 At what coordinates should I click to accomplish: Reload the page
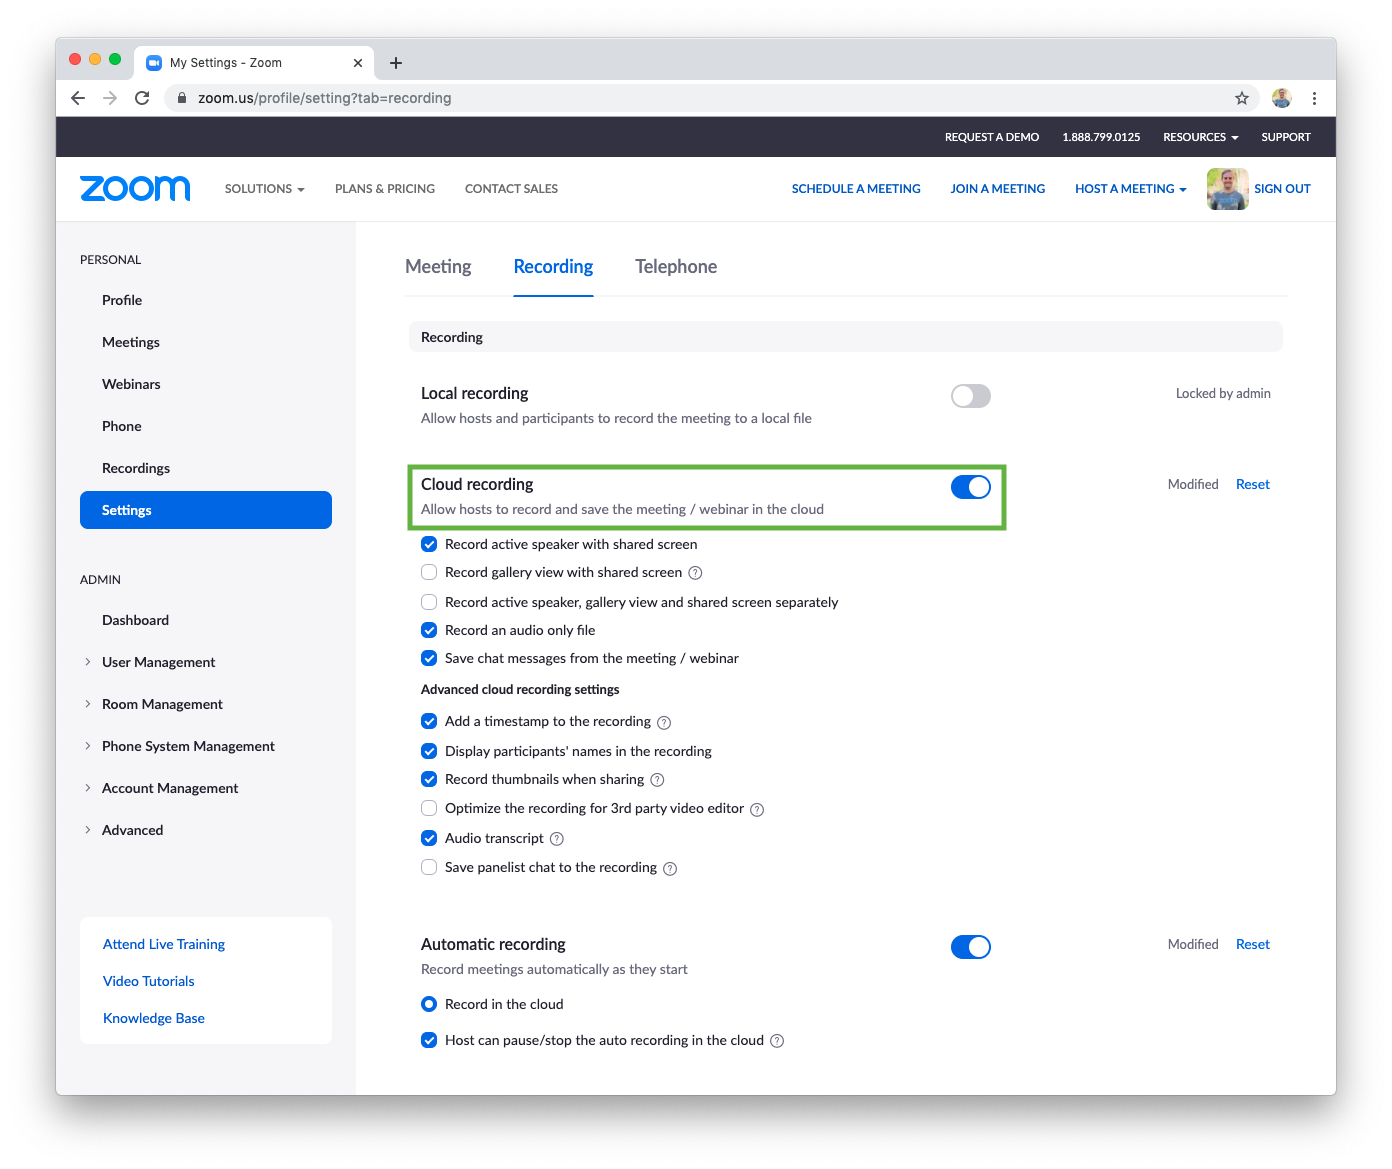pyautogui.click(x=142, y=98)
